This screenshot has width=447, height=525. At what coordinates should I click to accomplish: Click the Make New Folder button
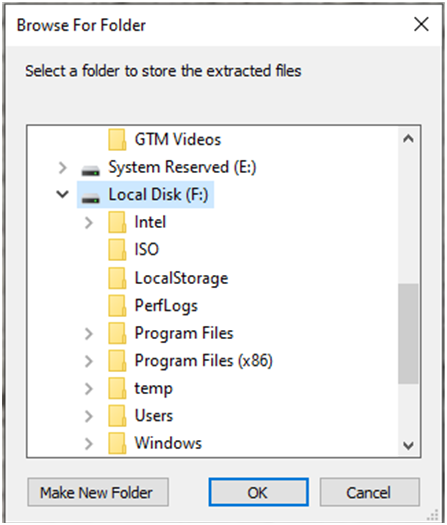(98, 492)
